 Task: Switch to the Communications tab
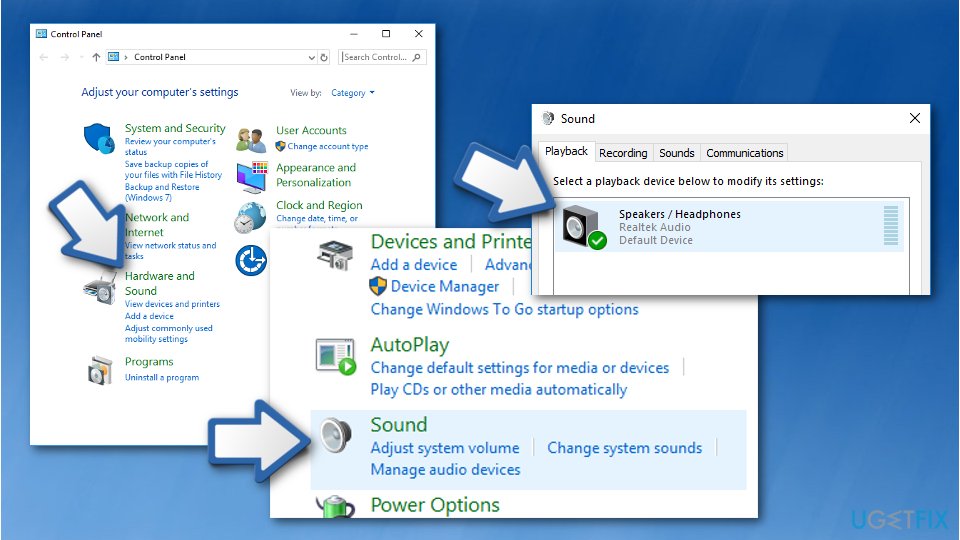click(744, 153)
